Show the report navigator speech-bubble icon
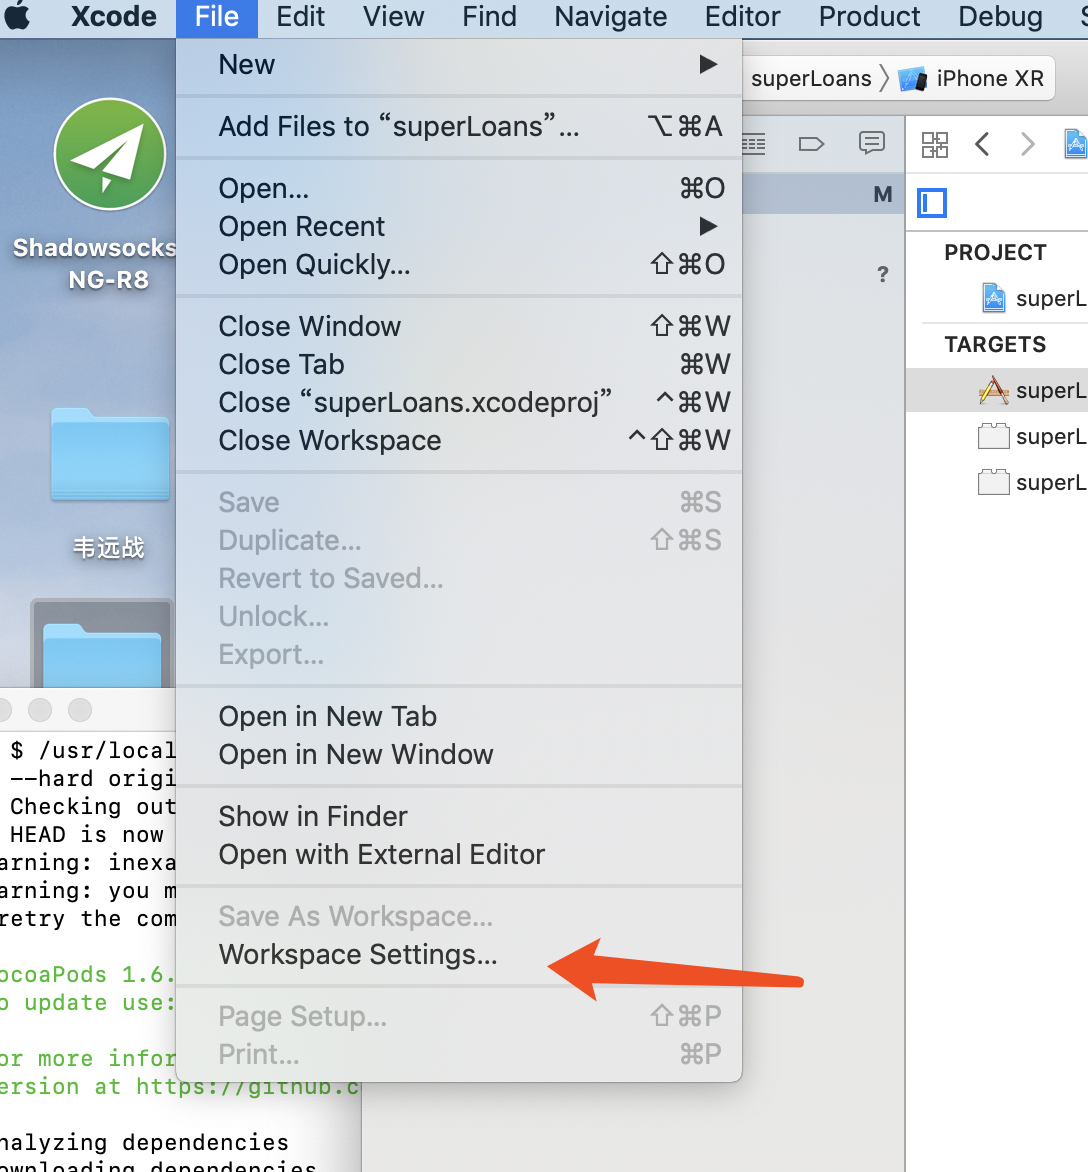The image size is (1088, 1172). point(871,143)
